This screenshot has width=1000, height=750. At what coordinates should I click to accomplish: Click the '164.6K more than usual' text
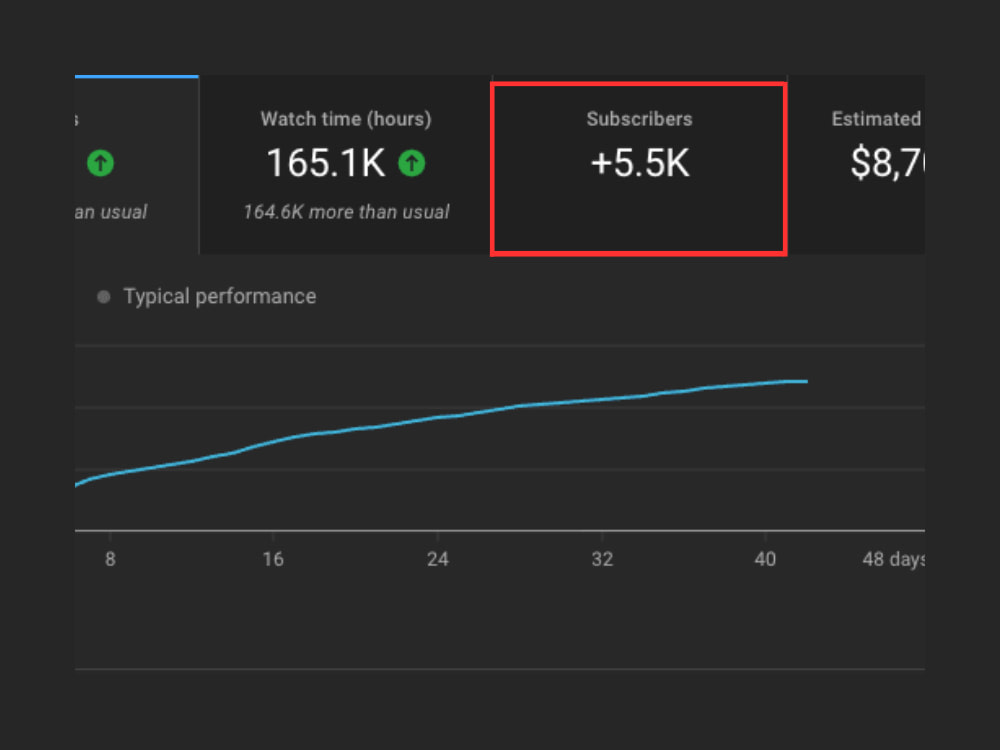346,212
